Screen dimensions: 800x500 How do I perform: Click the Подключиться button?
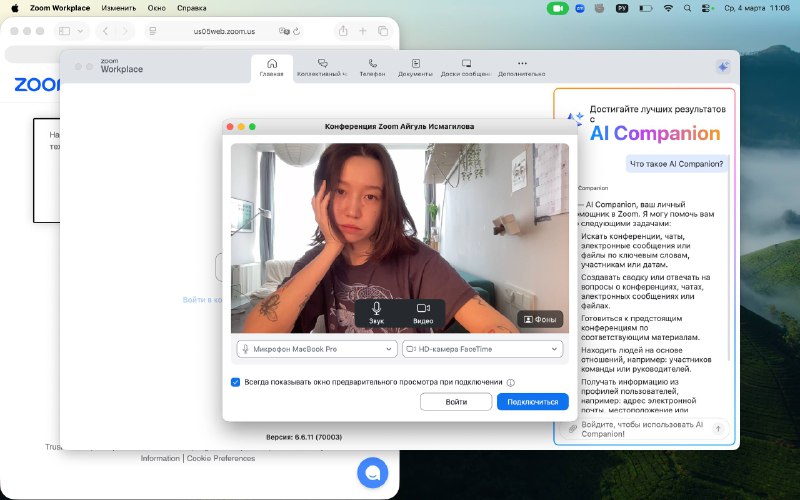click(x=532, y=401)
